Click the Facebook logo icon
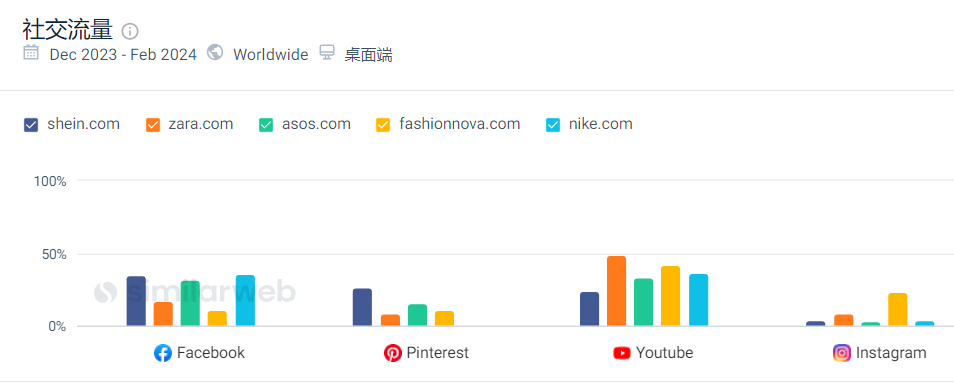This screenshot has width=954, height=383. tap(163, 353)
